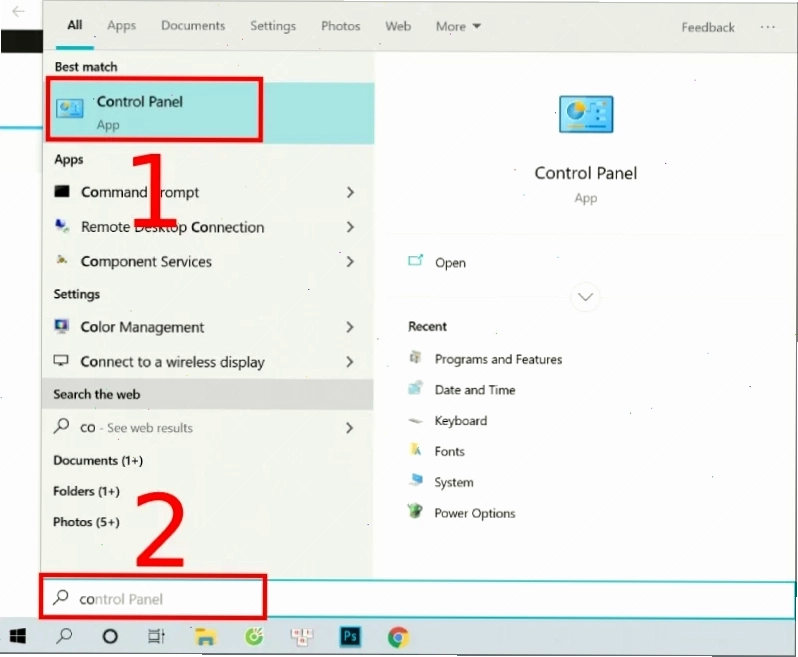Image resolution: width=798 pixels, height=657 pixels.
Task: Expand Command Prompt options arrow
Action: [x=350, y=192]
